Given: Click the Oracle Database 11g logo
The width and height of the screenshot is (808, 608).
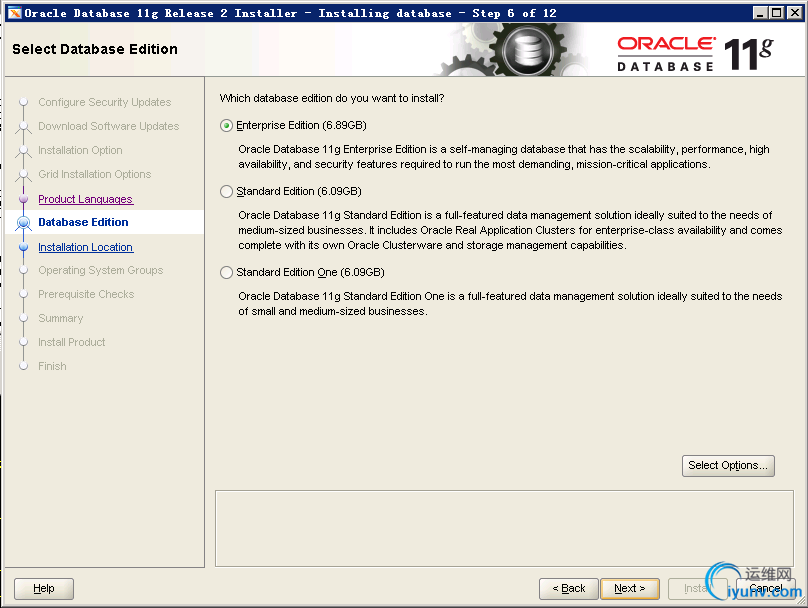Looking at the screenshot, I should click(695, 54).
